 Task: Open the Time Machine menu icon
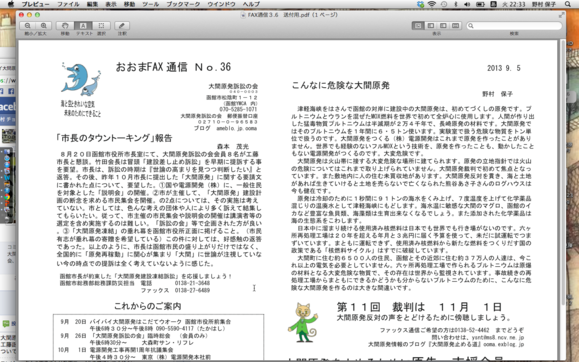(444, 4)
